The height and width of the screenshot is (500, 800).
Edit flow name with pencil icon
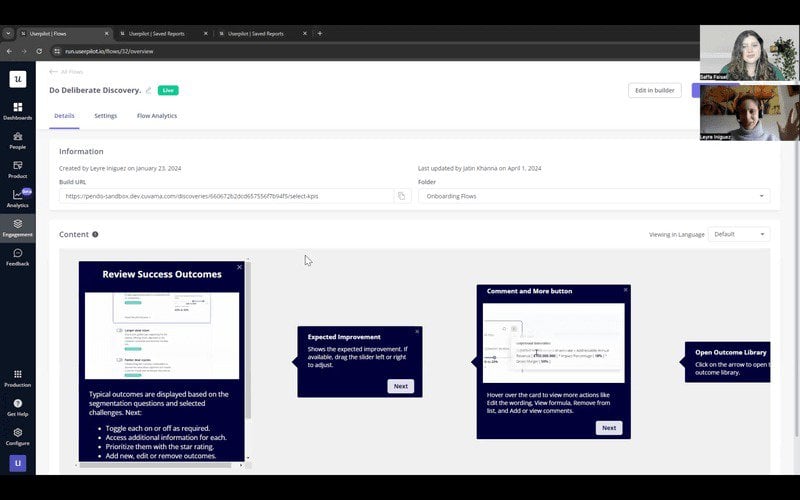click(x=149, y=90)
